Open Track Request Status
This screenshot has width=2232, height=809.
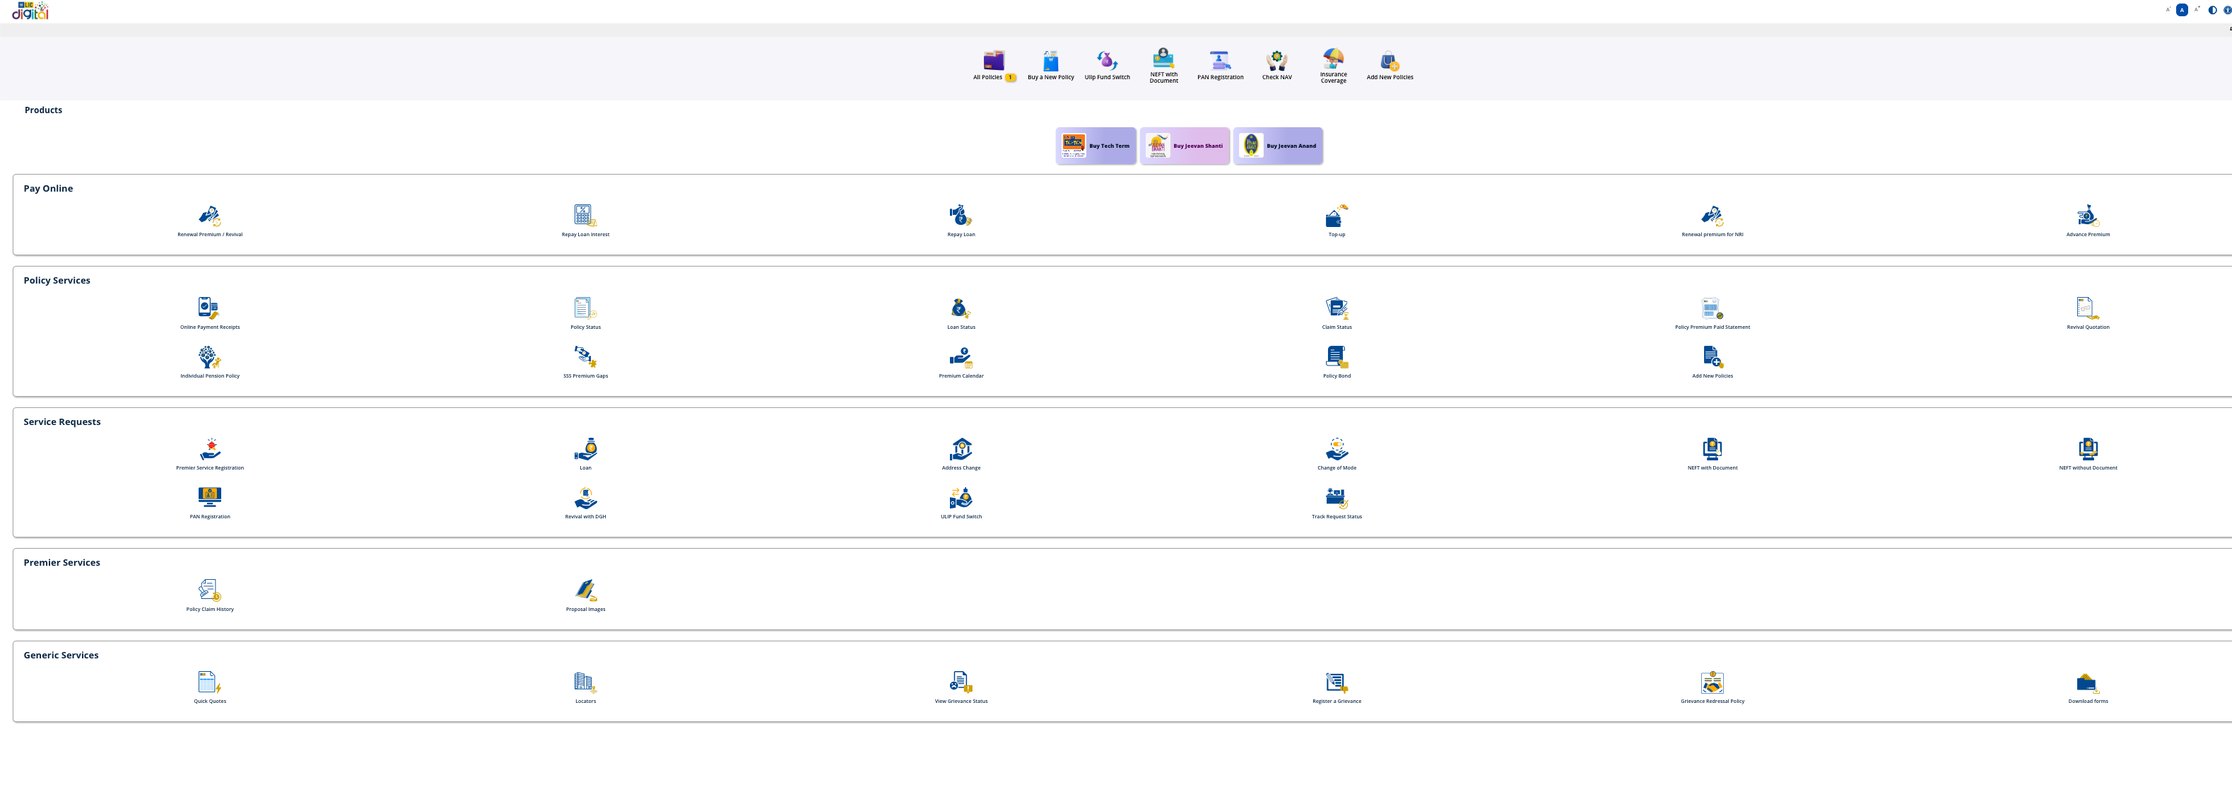pos(1336,499)
